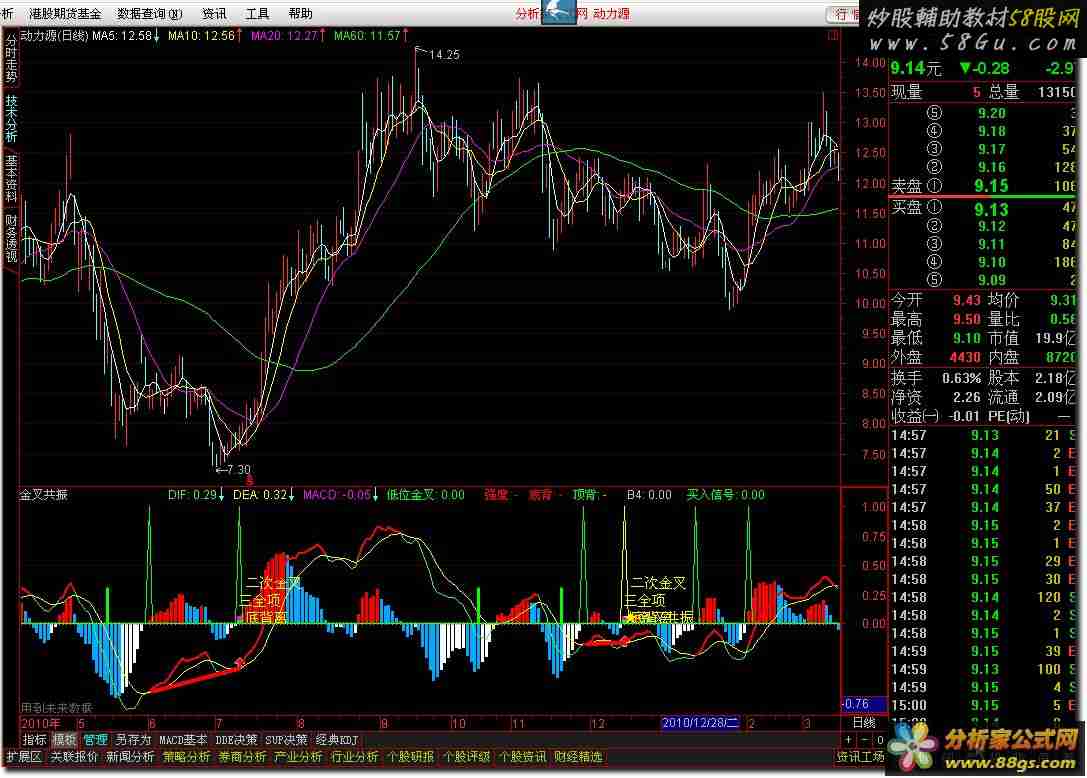Click the 买盘 ① price 9.13
The width and height of the screenshot is (1087, 778).
coord(991,209)
